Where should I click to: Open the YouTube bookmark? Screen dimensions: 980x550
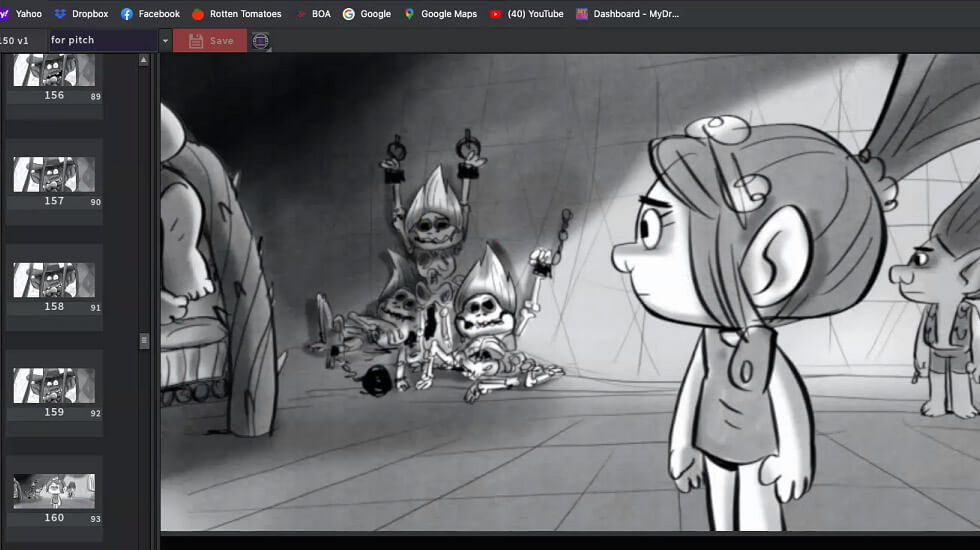(x=526, y=14)
